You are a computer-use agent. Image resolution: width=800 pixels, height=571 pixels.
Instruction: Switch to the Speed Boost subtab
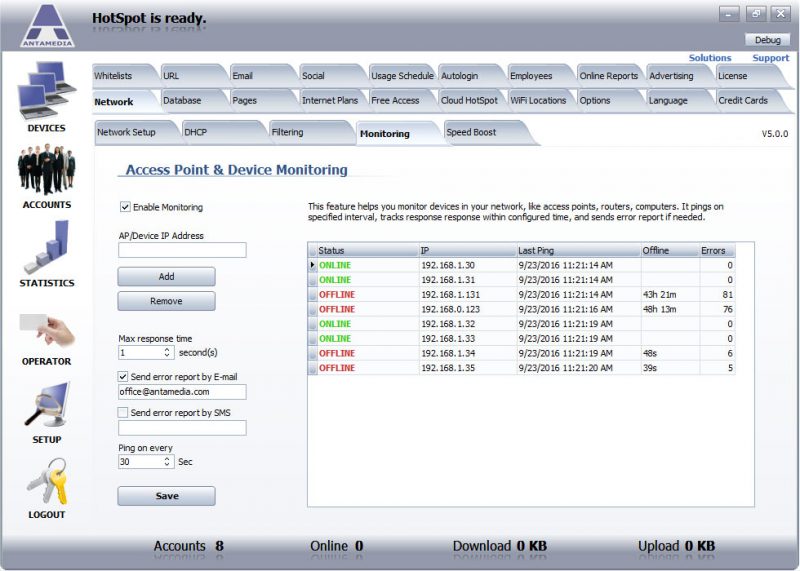click(x=485, y=132)
